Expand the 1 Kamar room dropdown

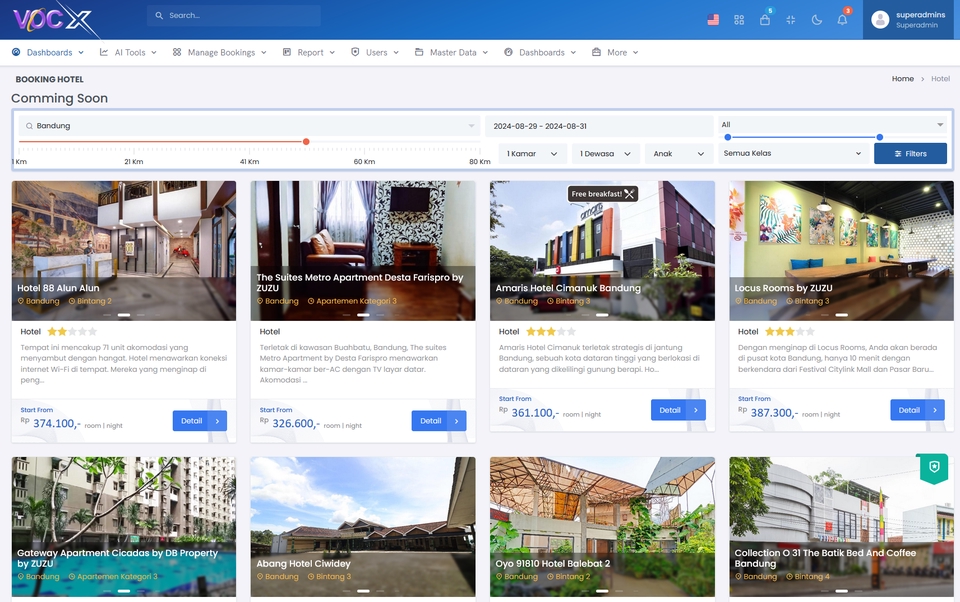point(532,154)
